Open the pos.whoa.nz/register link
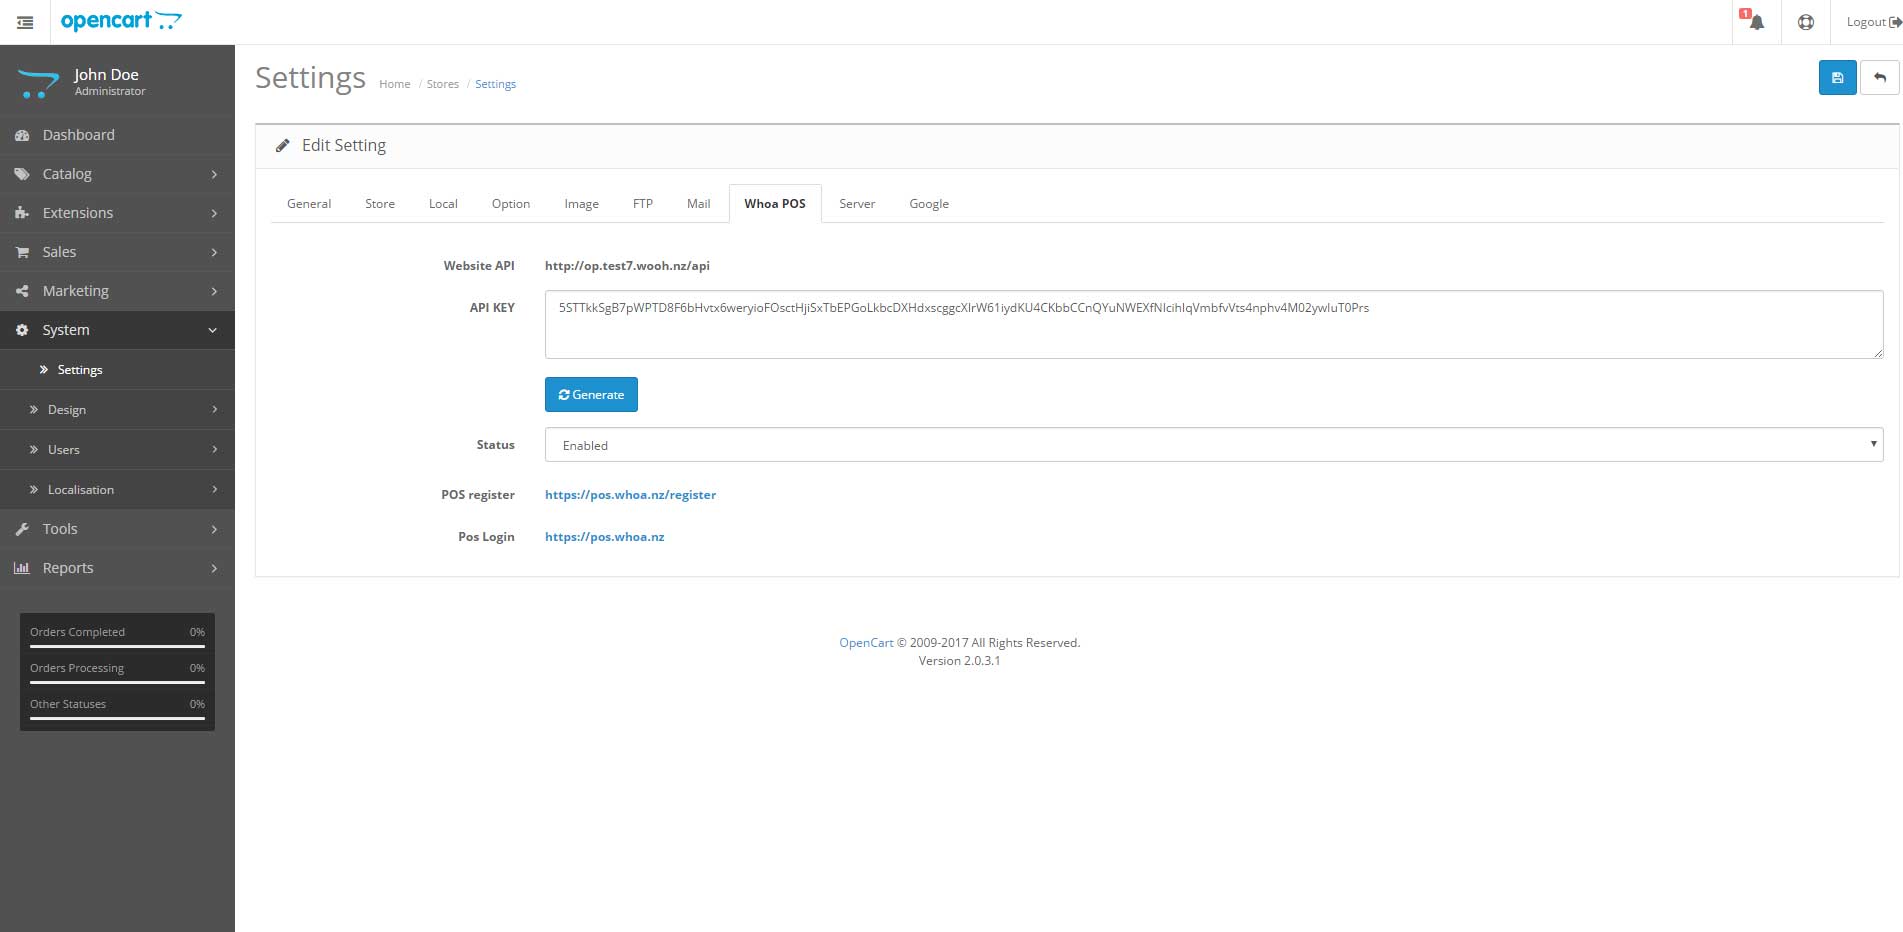Viewport: 1903px width, 932px height. tap(630, 494)
